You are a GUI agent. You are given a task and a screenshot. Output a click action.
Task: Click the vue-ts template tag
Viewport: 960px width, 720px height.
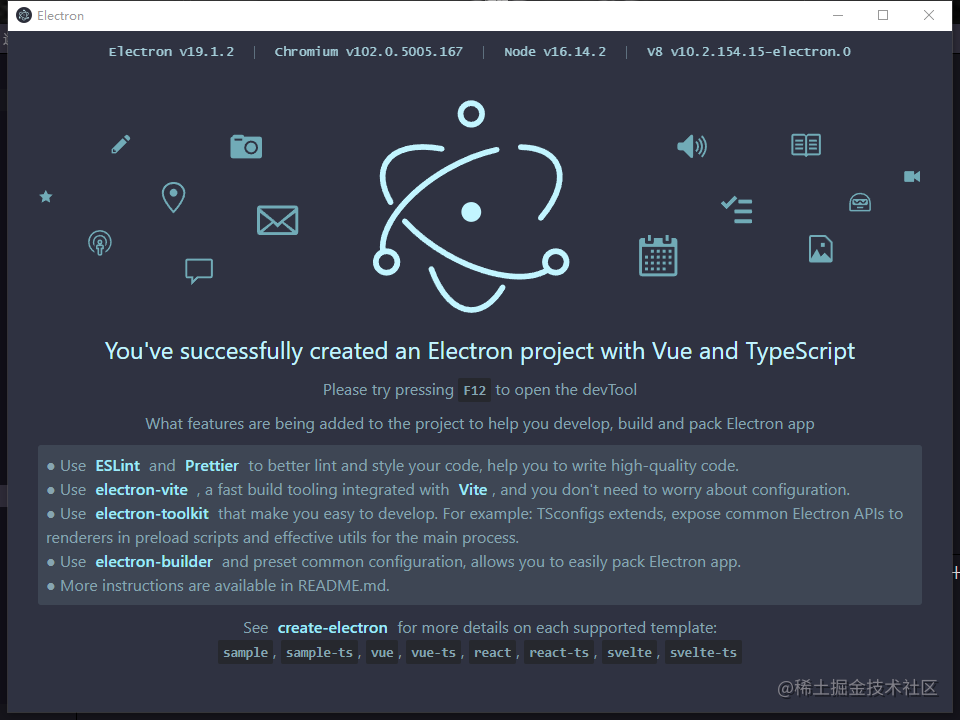[x=433, y=653]
